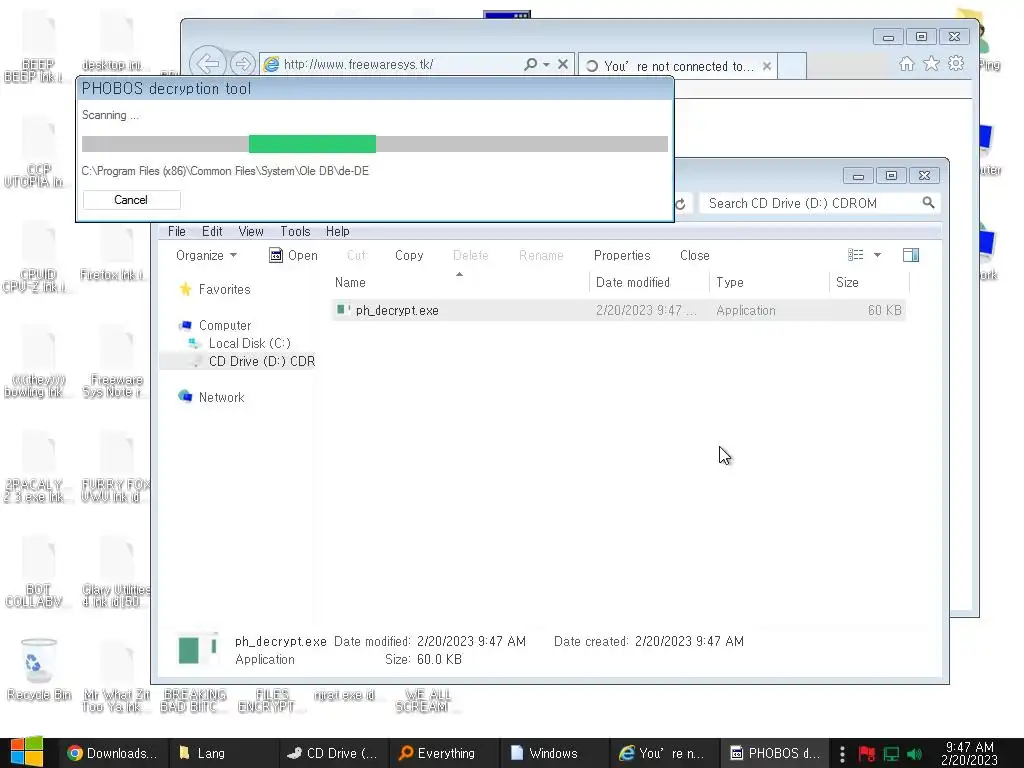Switch to PHOBOS taskbar item
This screenshot has width=1024, height=768.
pyautogui.click(x=775, y=753)
